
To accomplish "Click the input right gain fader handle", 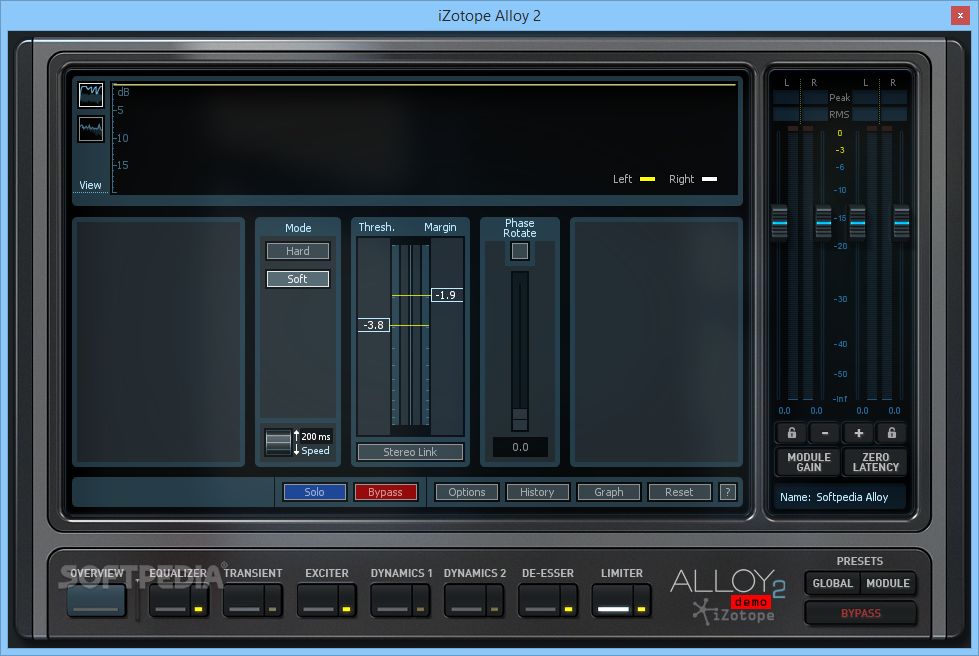I will pyautogui.click(x=824, y=222).
